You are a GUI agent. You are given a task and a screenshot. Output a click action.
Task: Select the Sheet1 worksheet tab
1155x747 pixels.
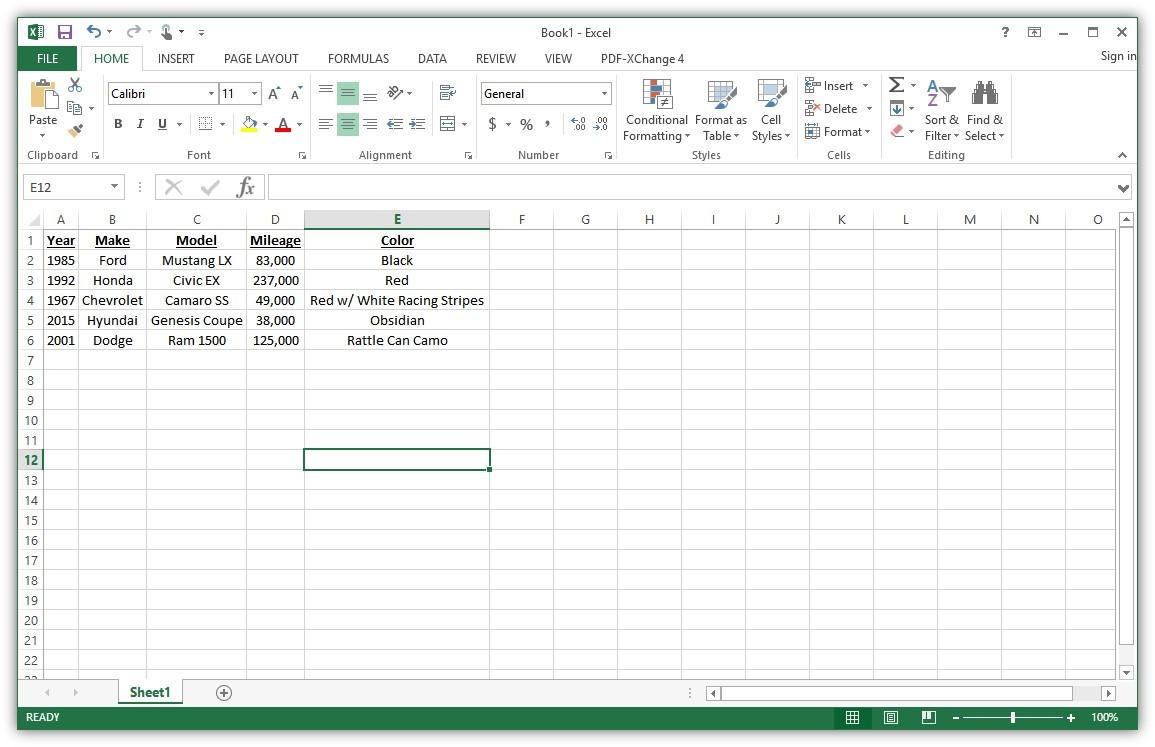pyautogui.click(x=150, y=692)
